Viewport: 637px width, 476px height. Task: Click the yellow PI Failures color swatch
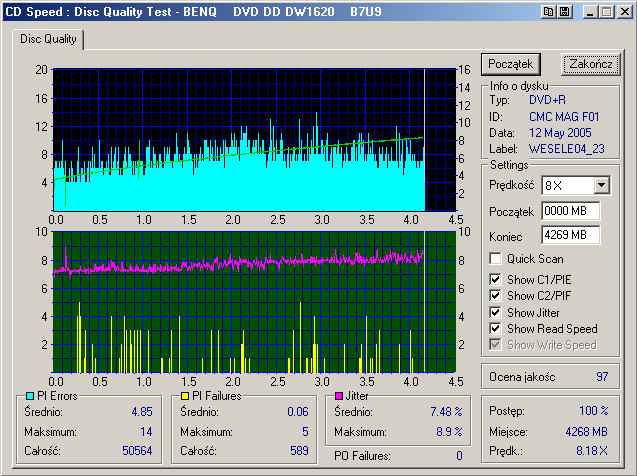[x=185, y=396]
